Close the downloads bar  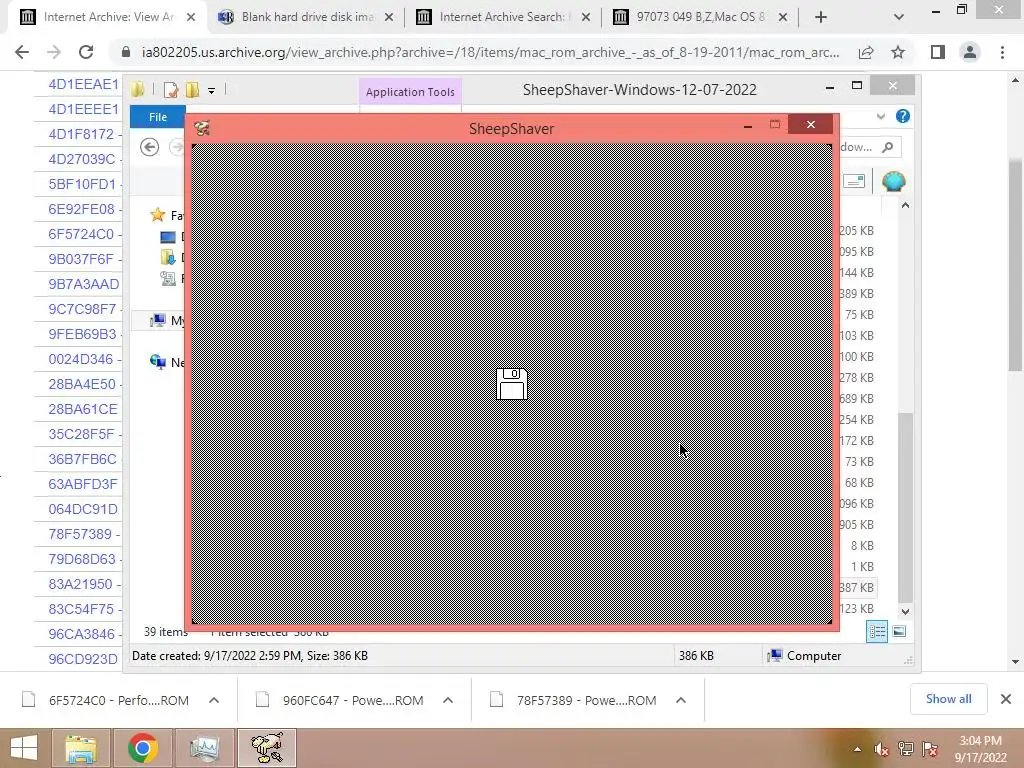1006,699
